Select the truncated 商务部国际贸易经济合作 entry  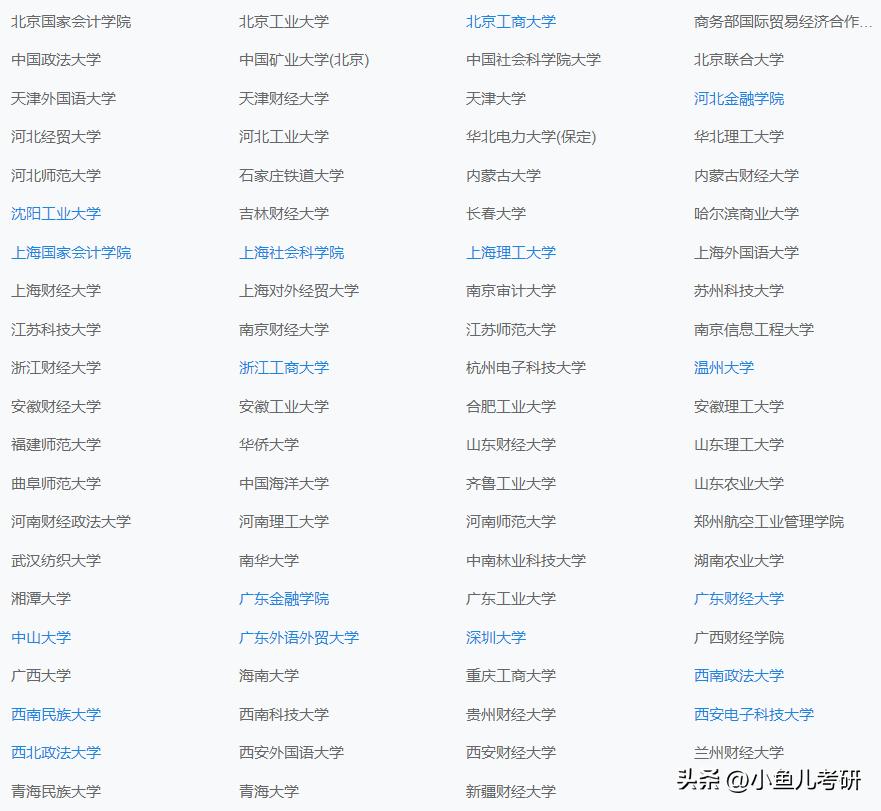pos(783,22)
